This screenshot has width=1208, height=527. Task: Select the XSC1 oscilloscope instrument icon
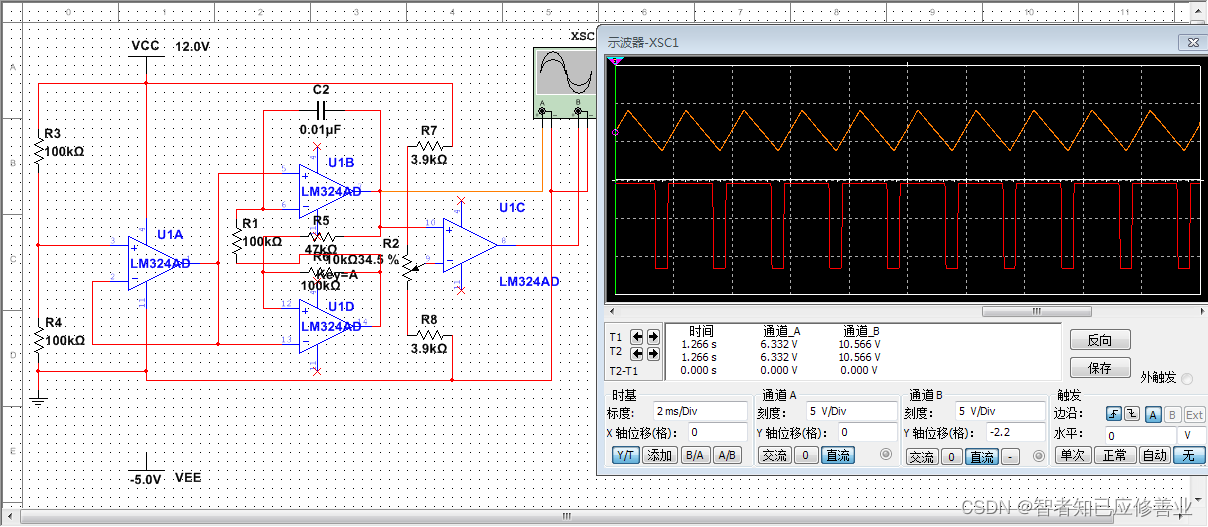560,82
